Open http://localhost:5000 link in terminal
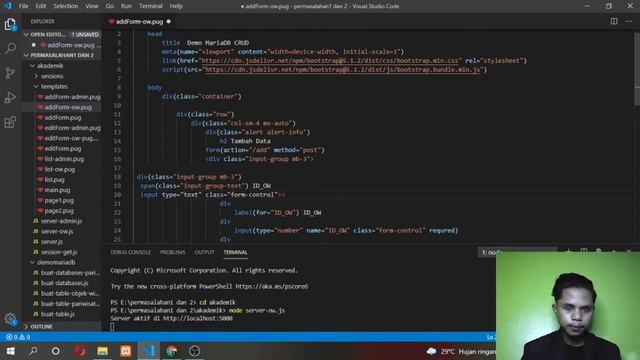The image size is (640, 360). point(198,318)
